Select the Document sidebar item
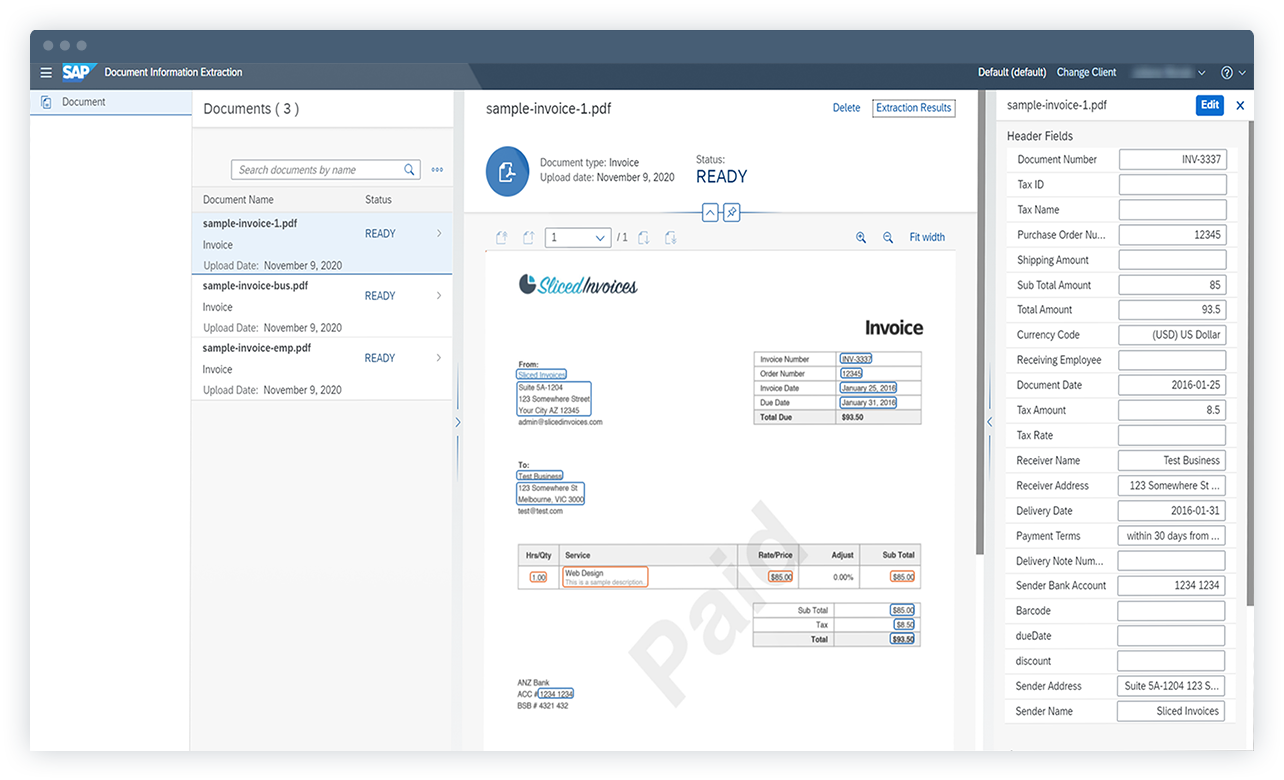 [x=84, y=102]
